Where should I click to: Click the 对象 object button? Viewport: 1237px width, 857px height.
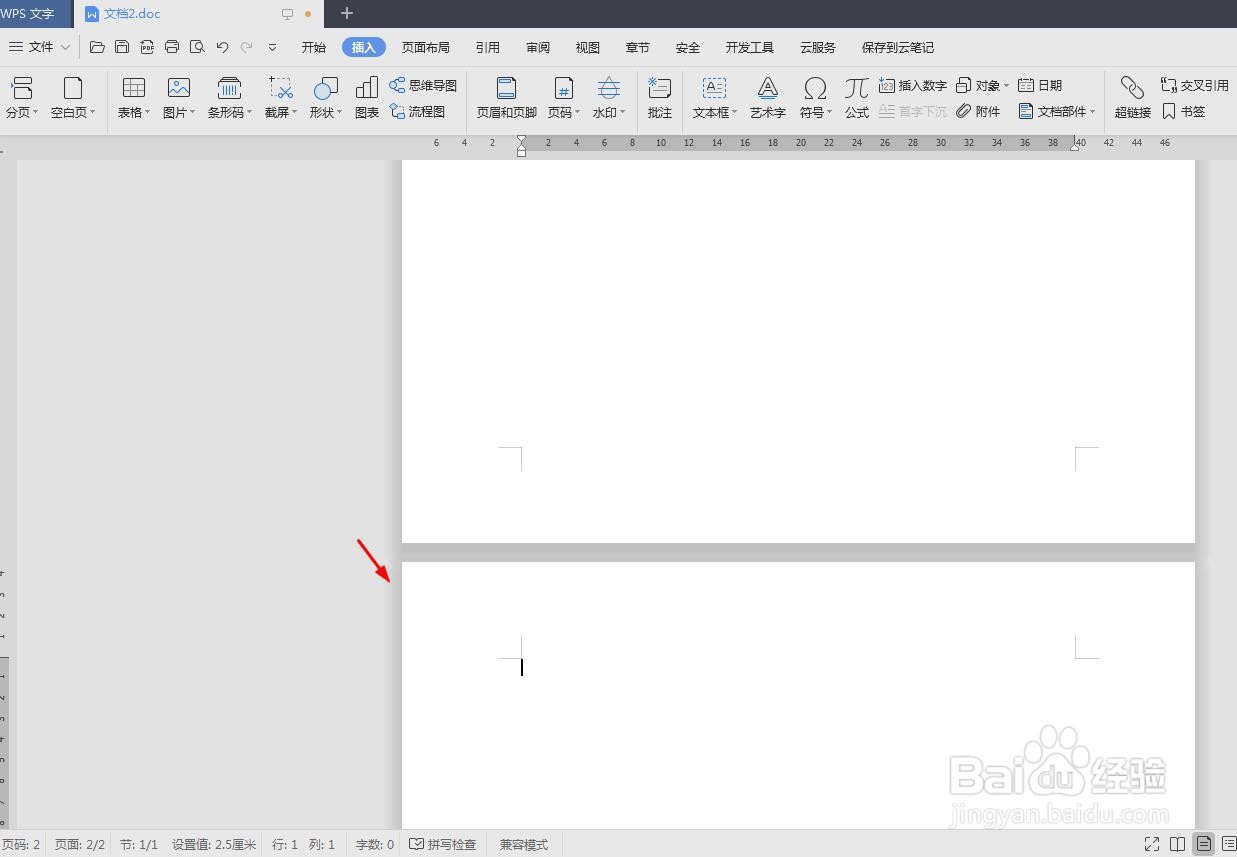click(978, 85)
